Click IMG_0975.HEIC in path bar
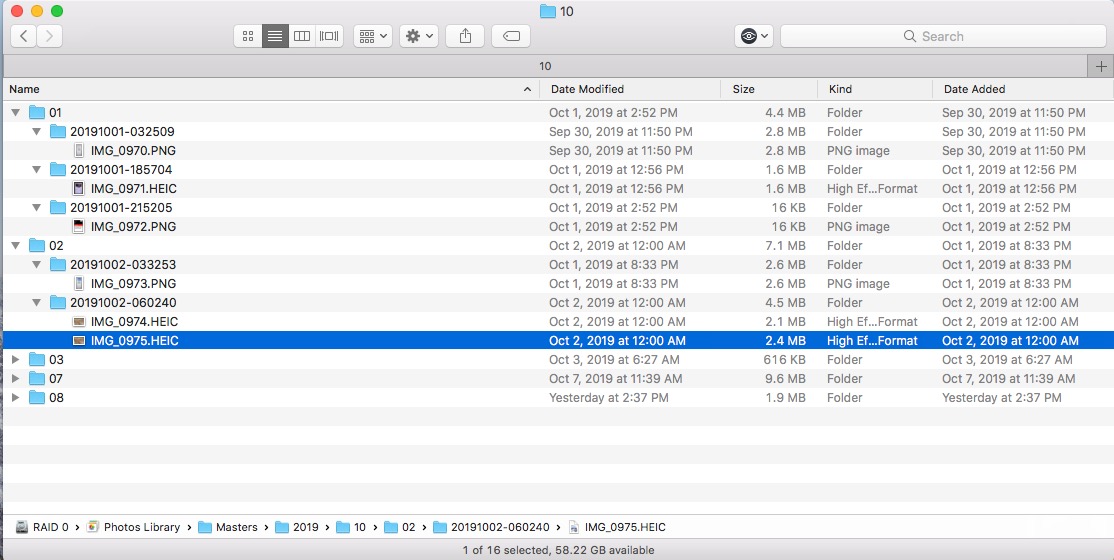Viewport: 1114px width, 560px height. [617, 527]
